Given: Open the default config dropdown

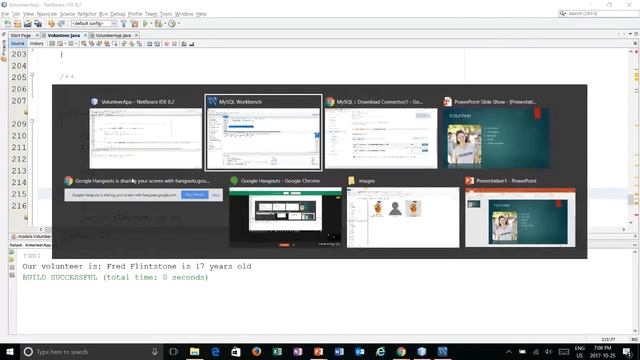Looking at the screenshot, I should tap(94, 24).
